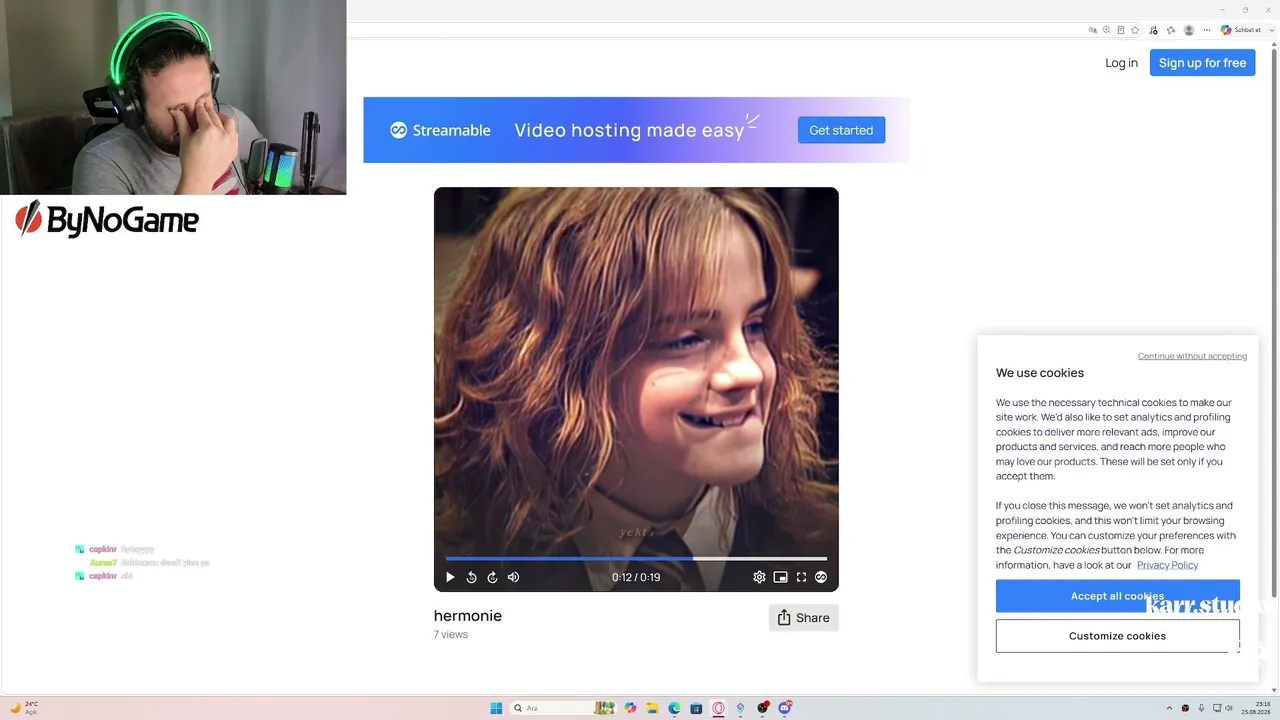Open the OBS Studio taskbar icon
Screen dimensions: 1280x720
coord(763,708)
